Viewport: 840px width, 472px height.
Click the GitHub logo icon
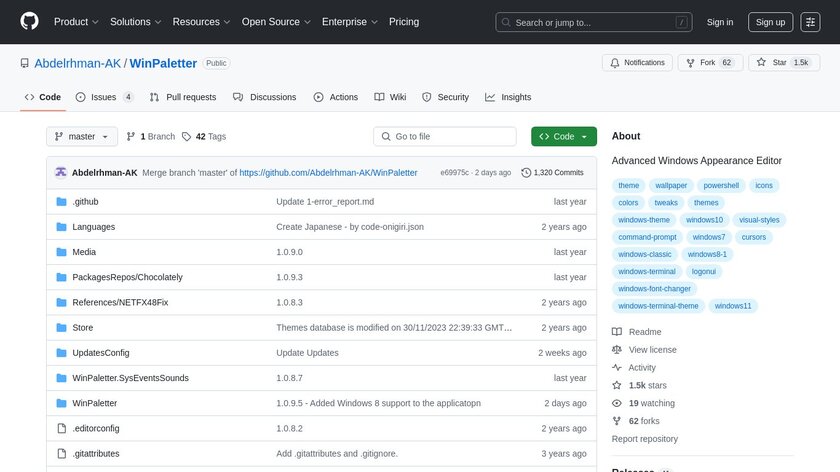[x=28, y=22]
